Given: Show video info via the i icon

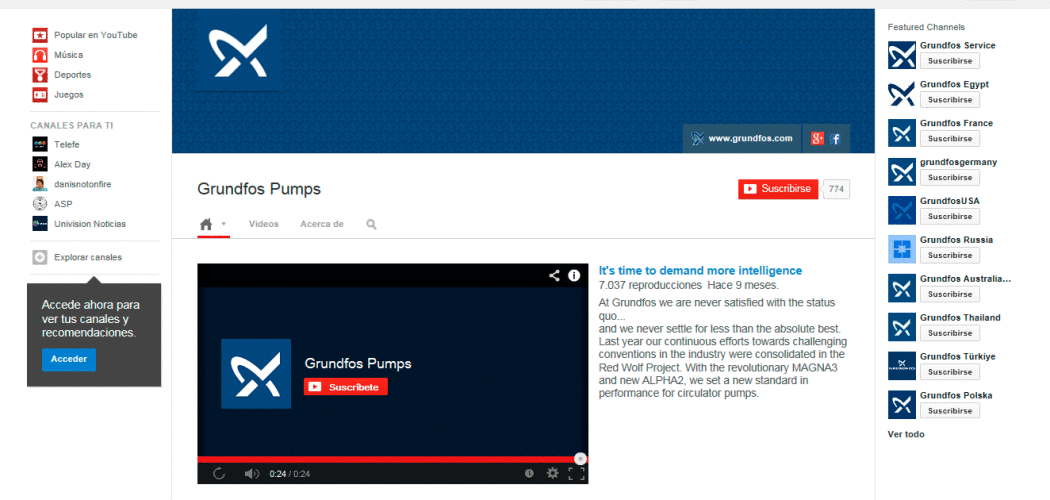Looking at the screenshot, I should point(574,275).
